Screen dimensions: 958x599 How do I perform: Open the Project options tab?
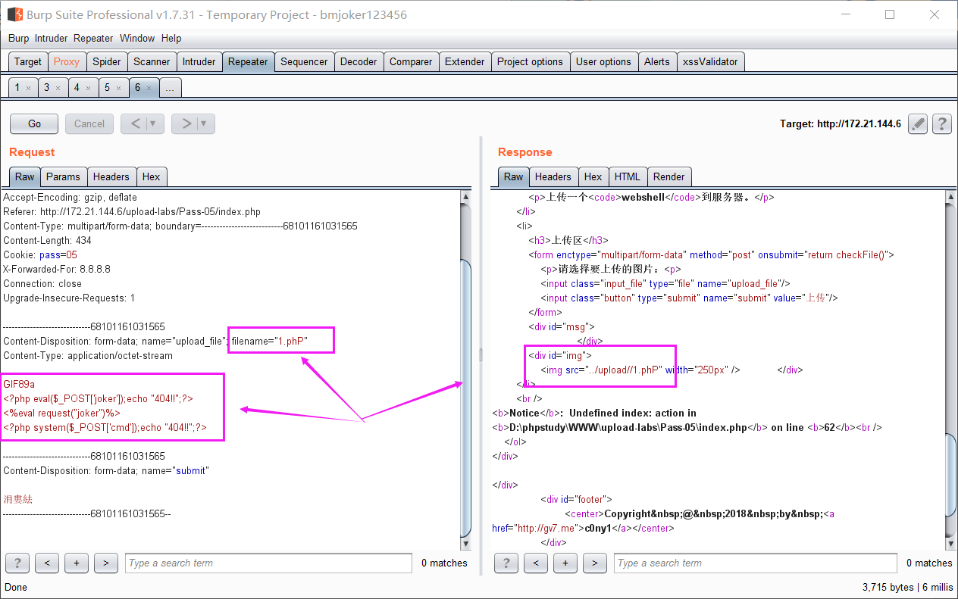point(530,62)
